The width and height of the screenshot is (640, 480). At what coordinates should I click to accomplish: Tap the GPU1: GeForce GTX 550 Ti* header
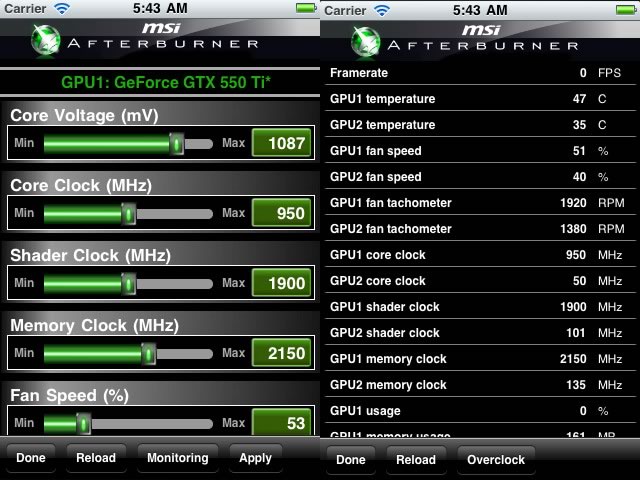pyautogui.click(x=166, y=82)
